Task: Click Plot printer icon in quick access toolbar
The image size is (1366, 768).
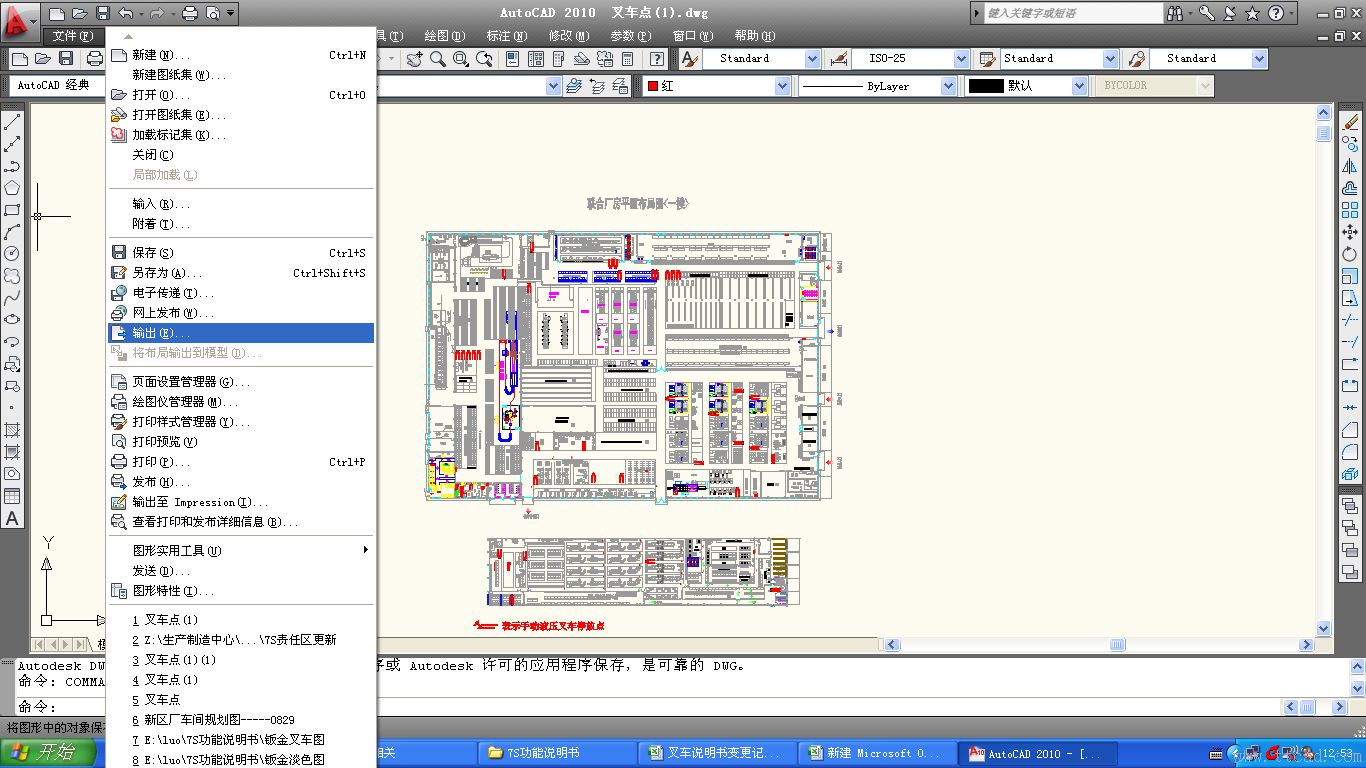Action: 190,13
